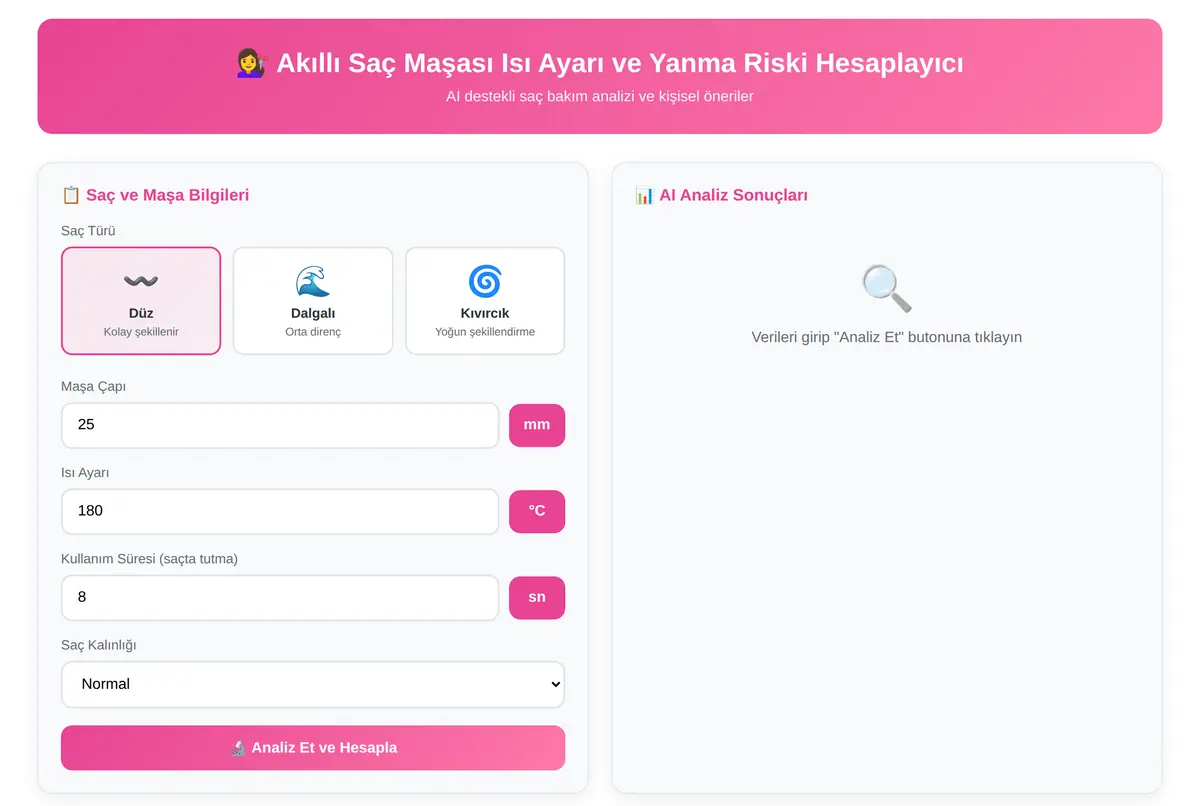Select the Dalgalı hair type card
Image resolution: width=1200 pixels, height=806 pixels.
click(313, 301)
